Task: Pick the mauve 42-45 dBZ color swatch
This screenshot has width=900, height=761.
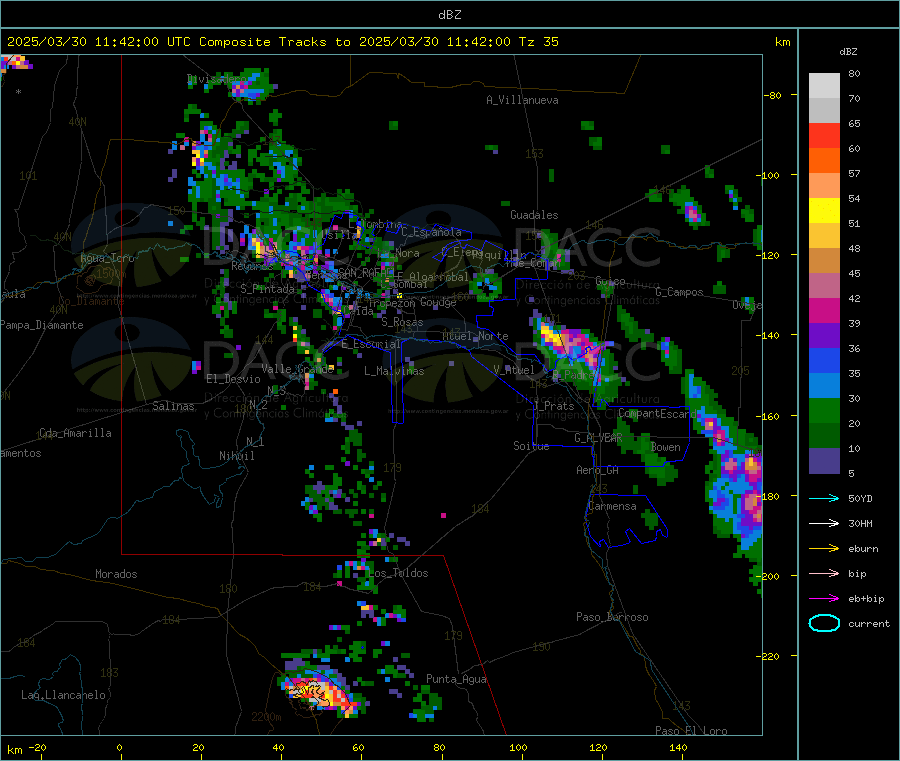Action: point(824,286)
